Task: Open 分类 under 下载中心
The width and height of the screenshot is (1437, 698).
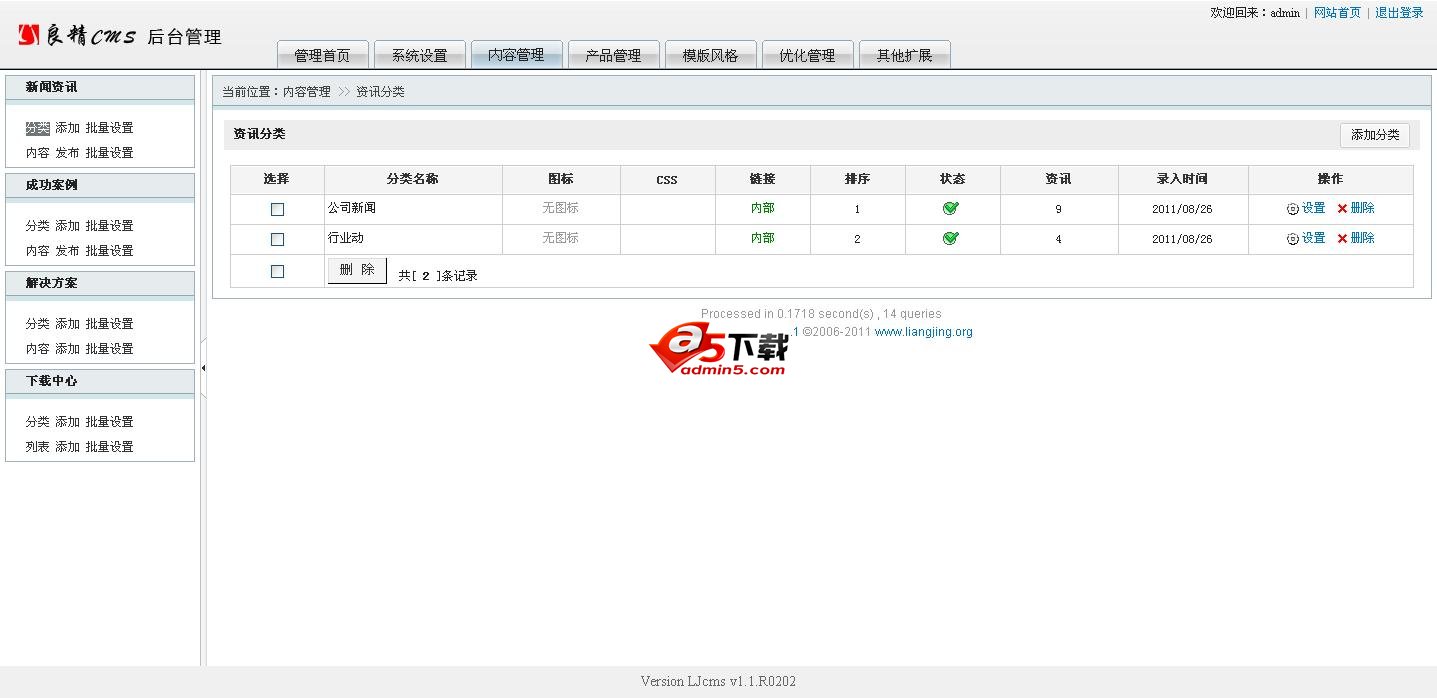Action: pyautogui.click(x=37, y=422)
